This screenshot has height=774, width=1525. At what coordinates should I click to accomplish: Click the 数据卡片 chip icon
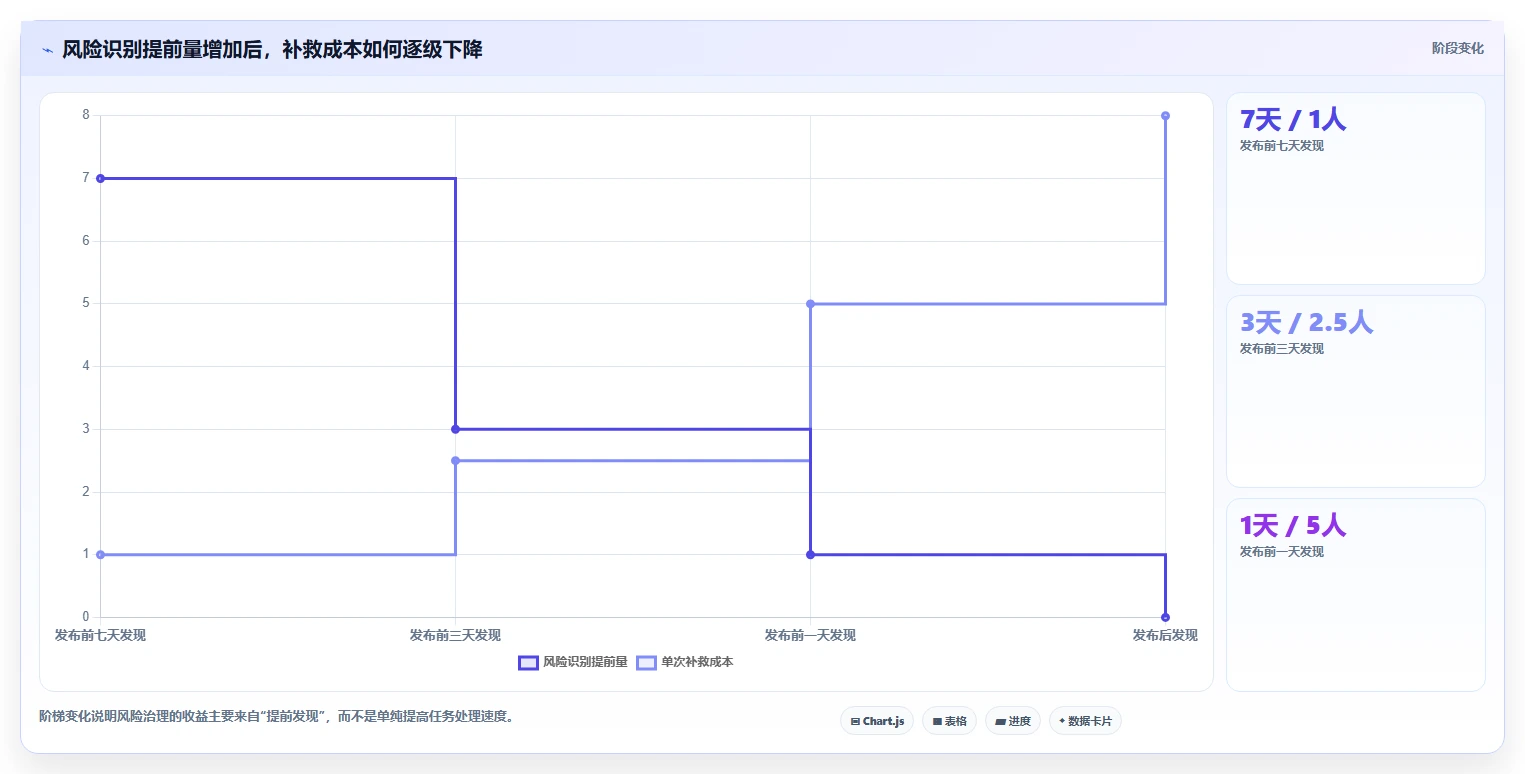pyautogui.click(x=1062, y=721)
